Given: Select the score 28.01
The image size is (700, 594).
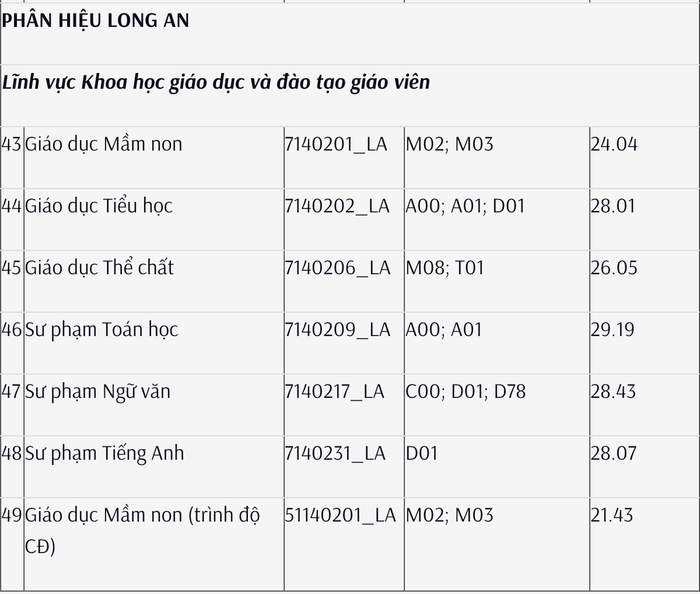Looking at the screenshot, I should click(x=613, y=206).
